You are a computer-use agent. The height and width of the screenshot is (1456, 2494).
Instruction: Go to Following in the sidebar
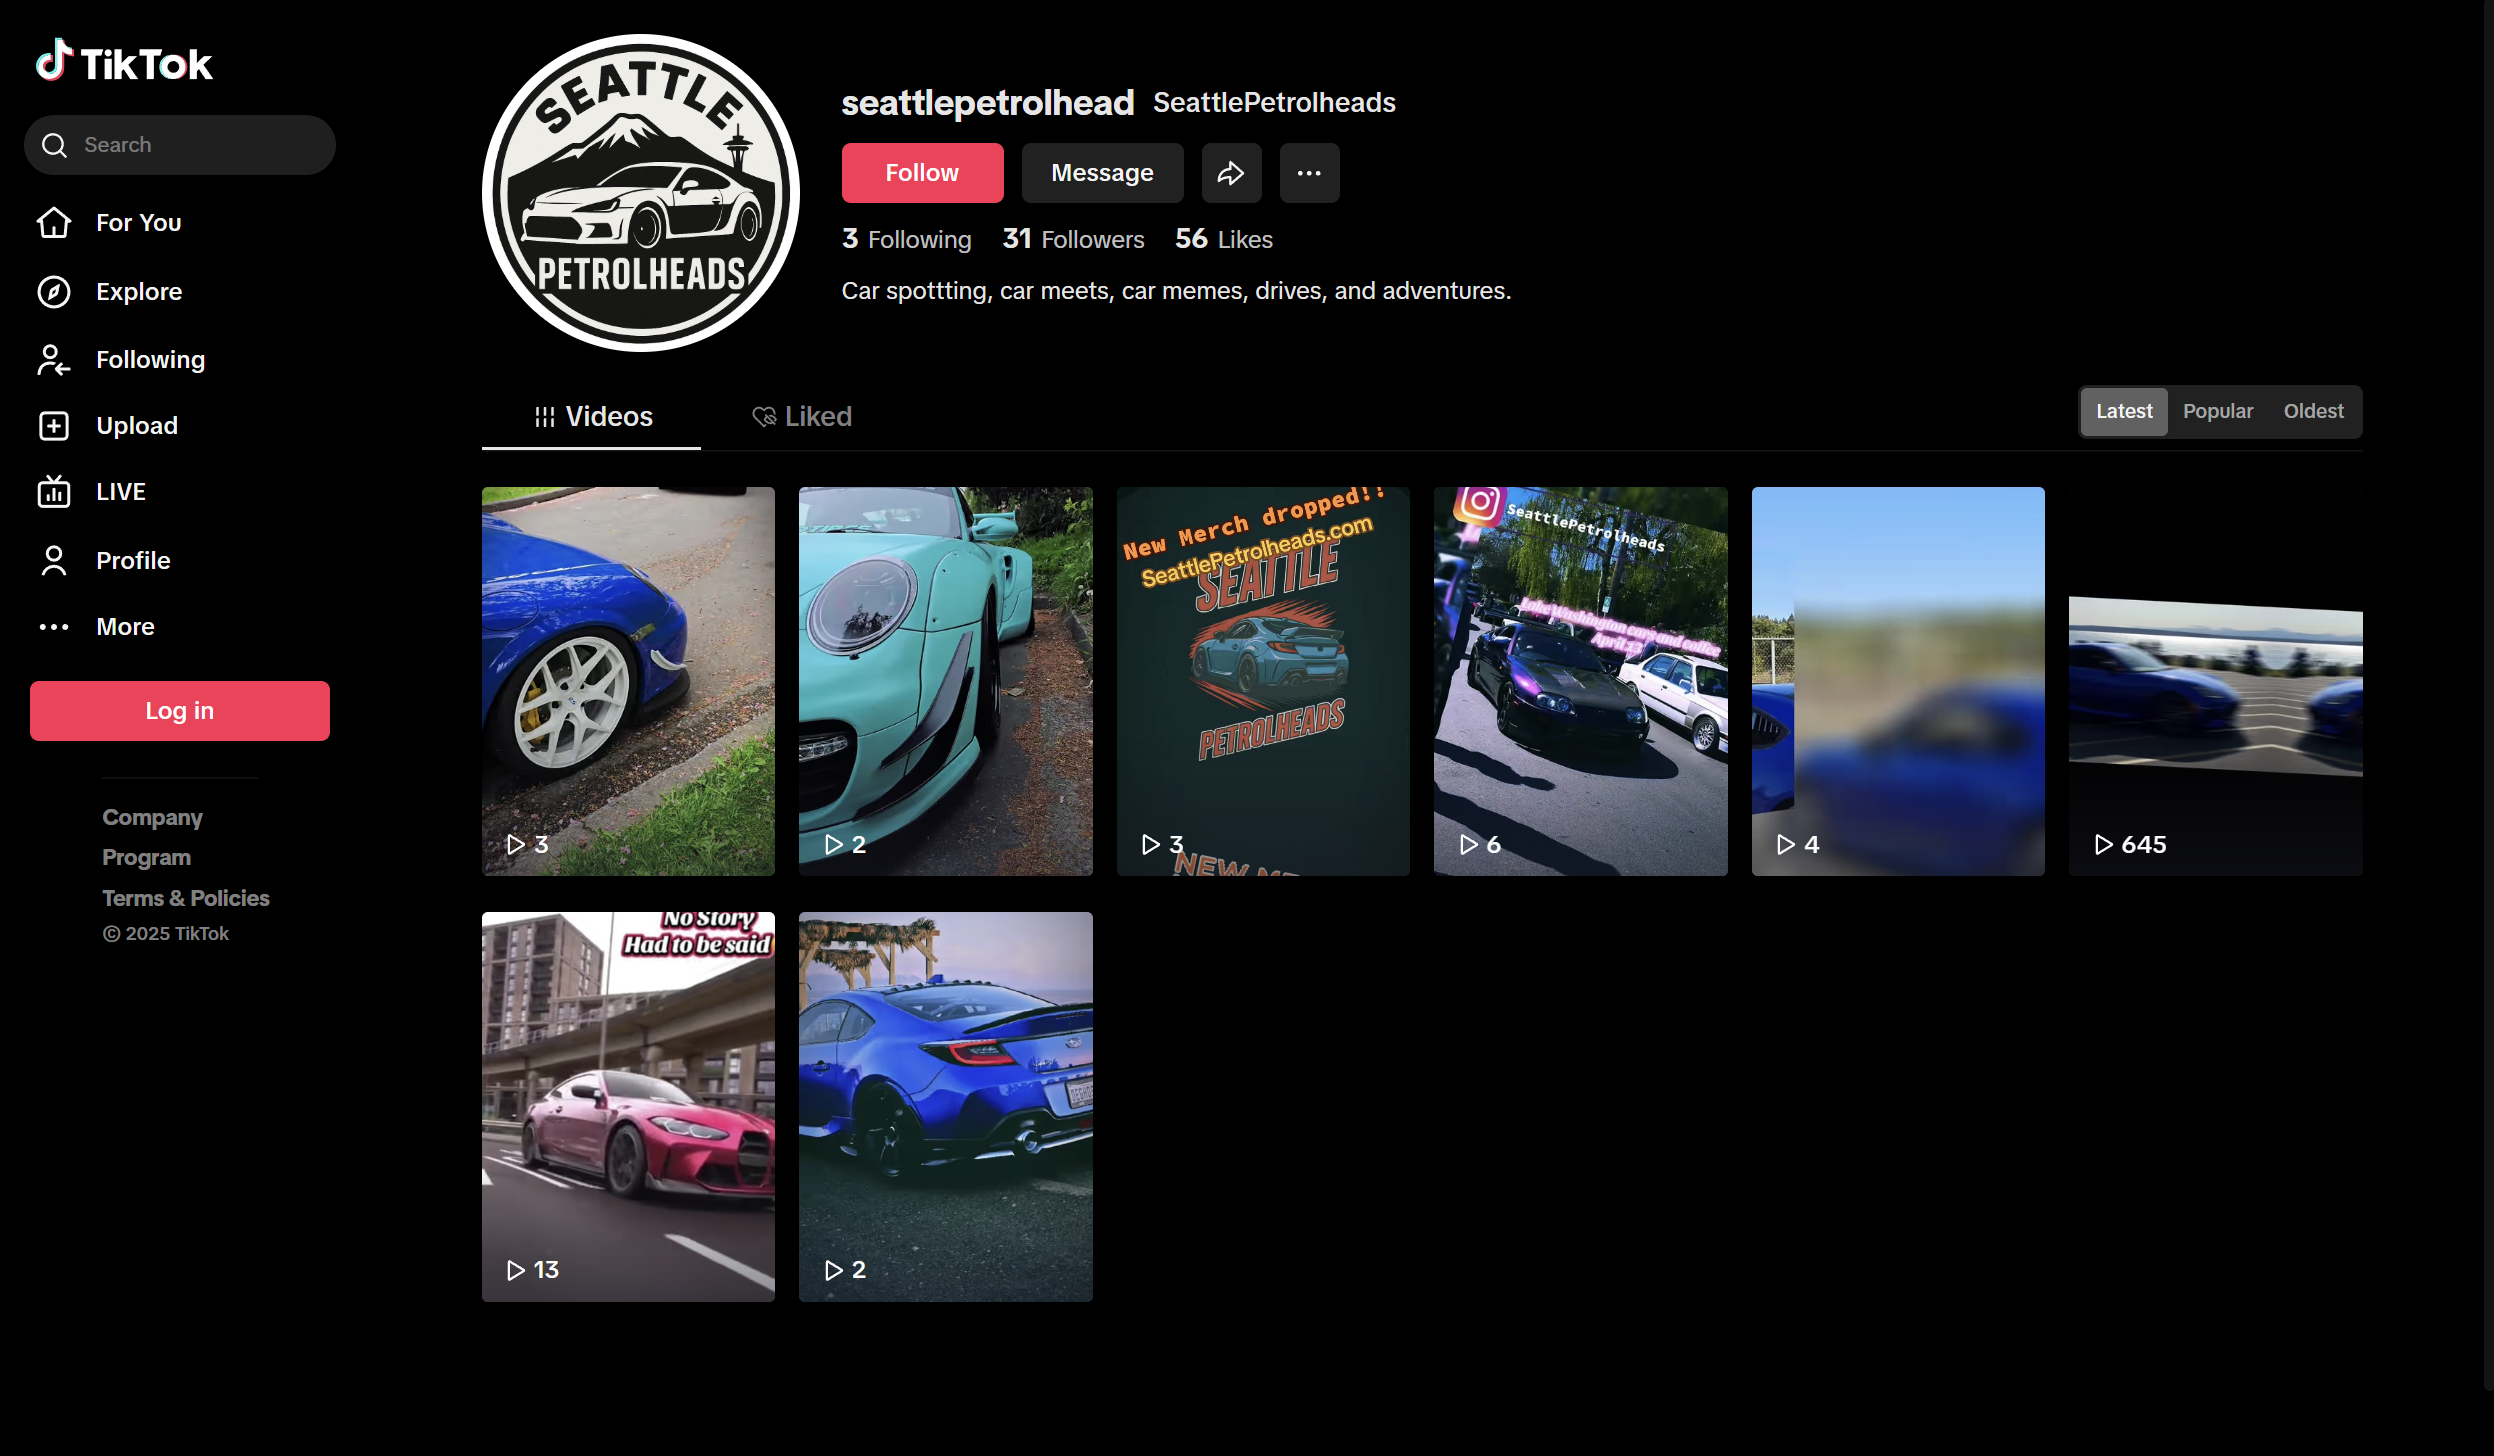pos(150,360)
